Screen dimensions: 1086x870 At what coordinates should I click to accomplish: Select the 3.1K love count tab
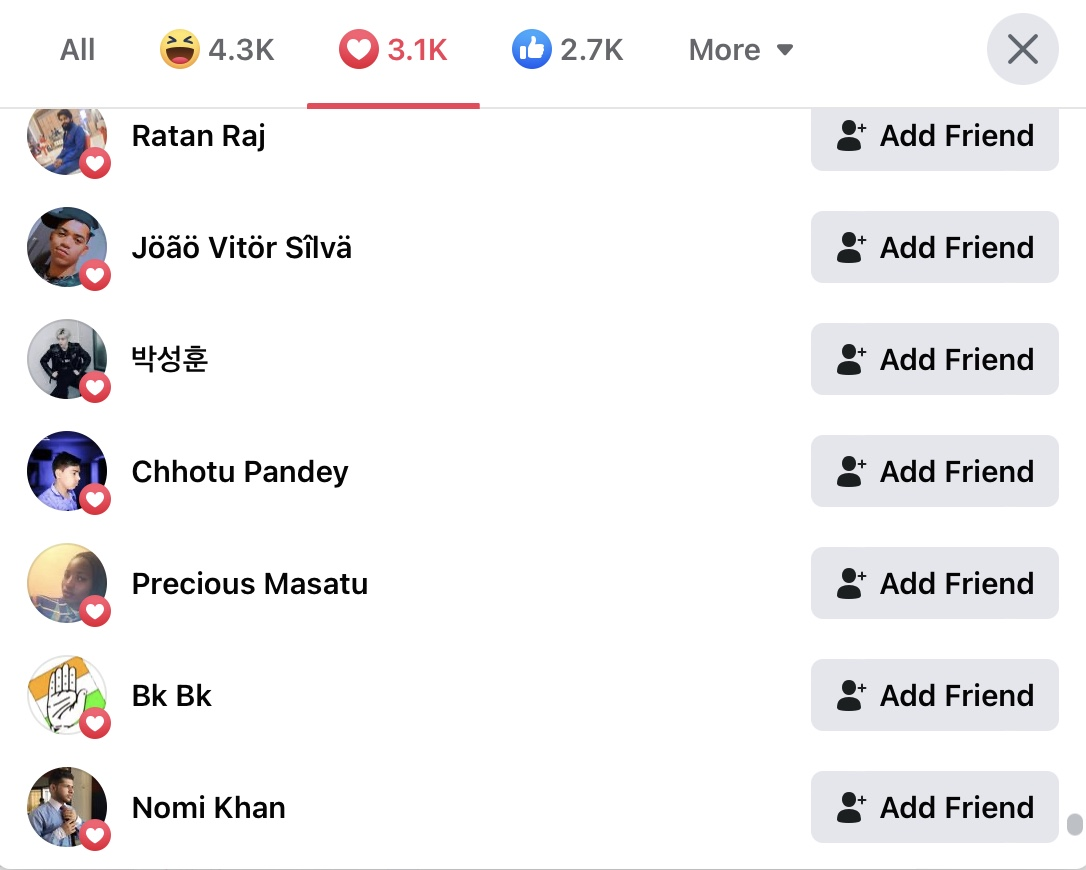click(417, 50)
